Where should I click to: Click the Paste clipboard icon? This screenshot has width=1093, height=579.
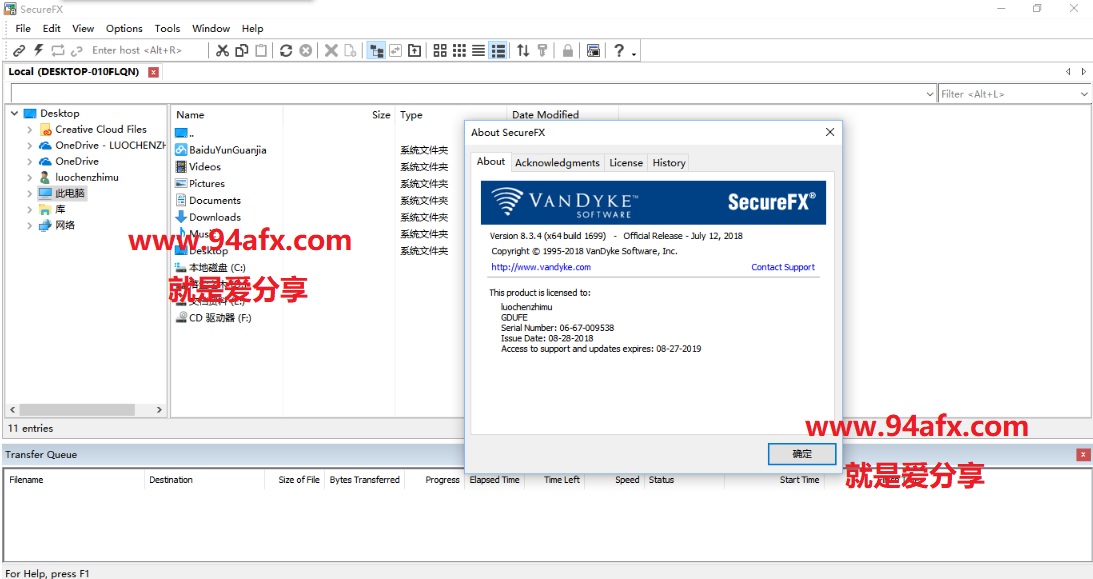pos(261,50)
